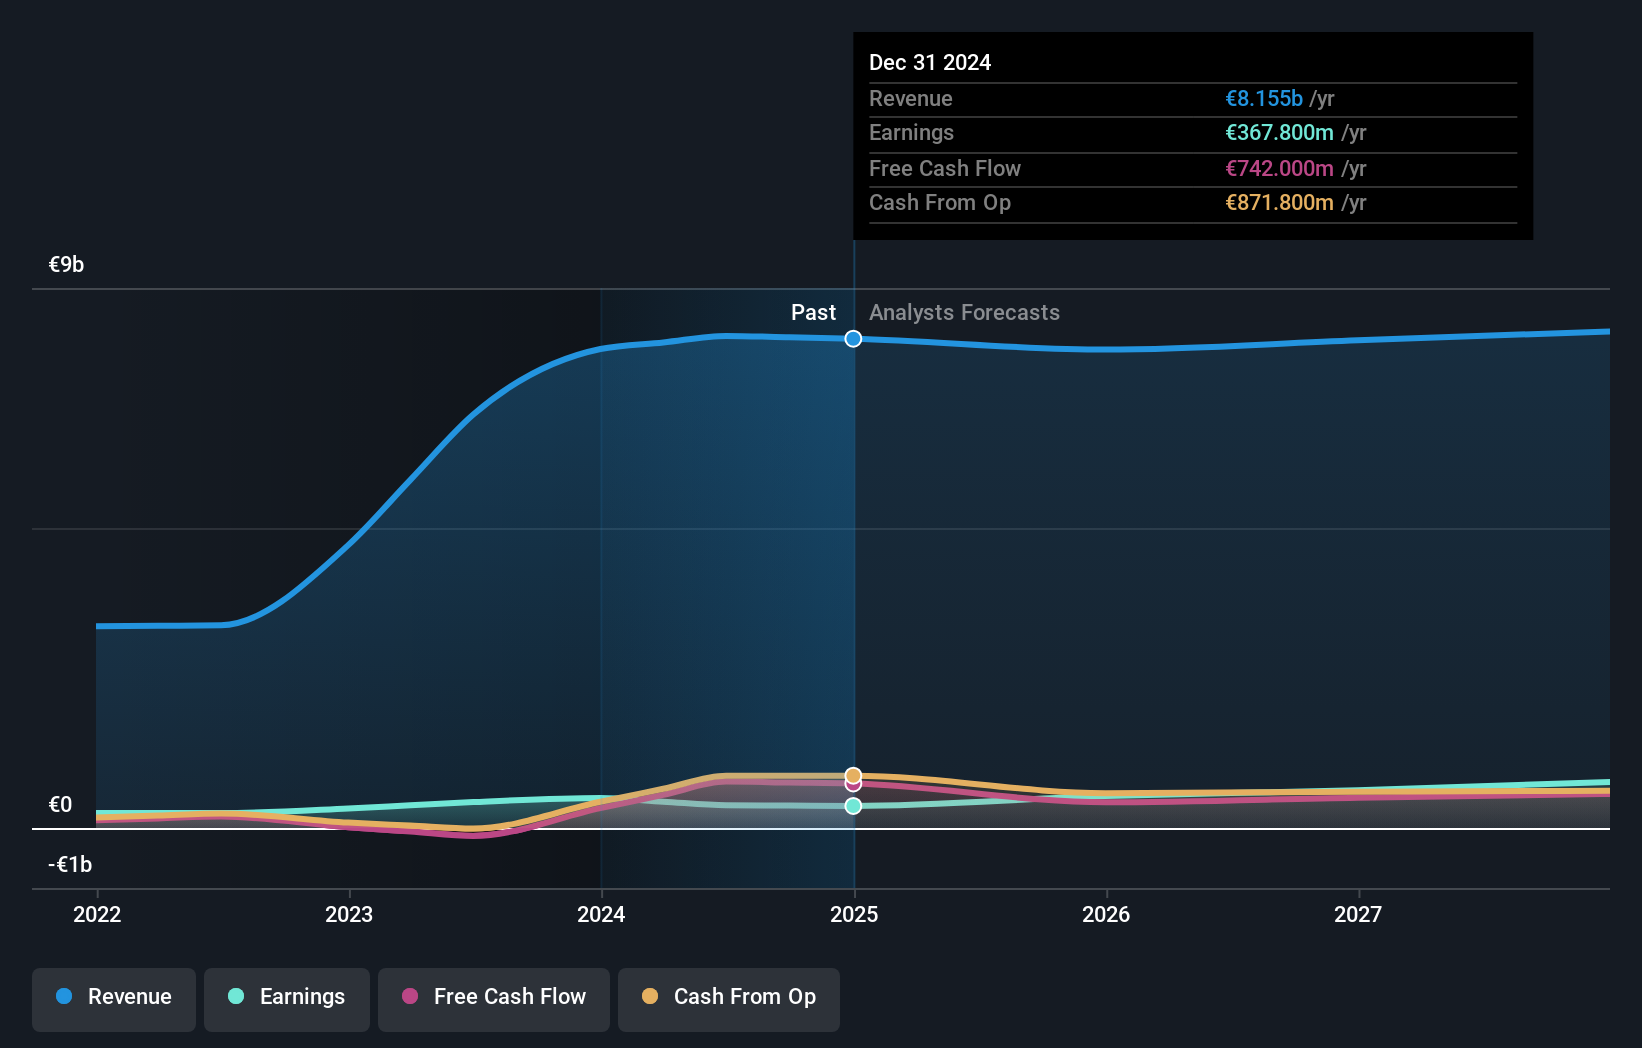Toggle the Revenue legend button

pyautogui.click(x=114, y=999)
